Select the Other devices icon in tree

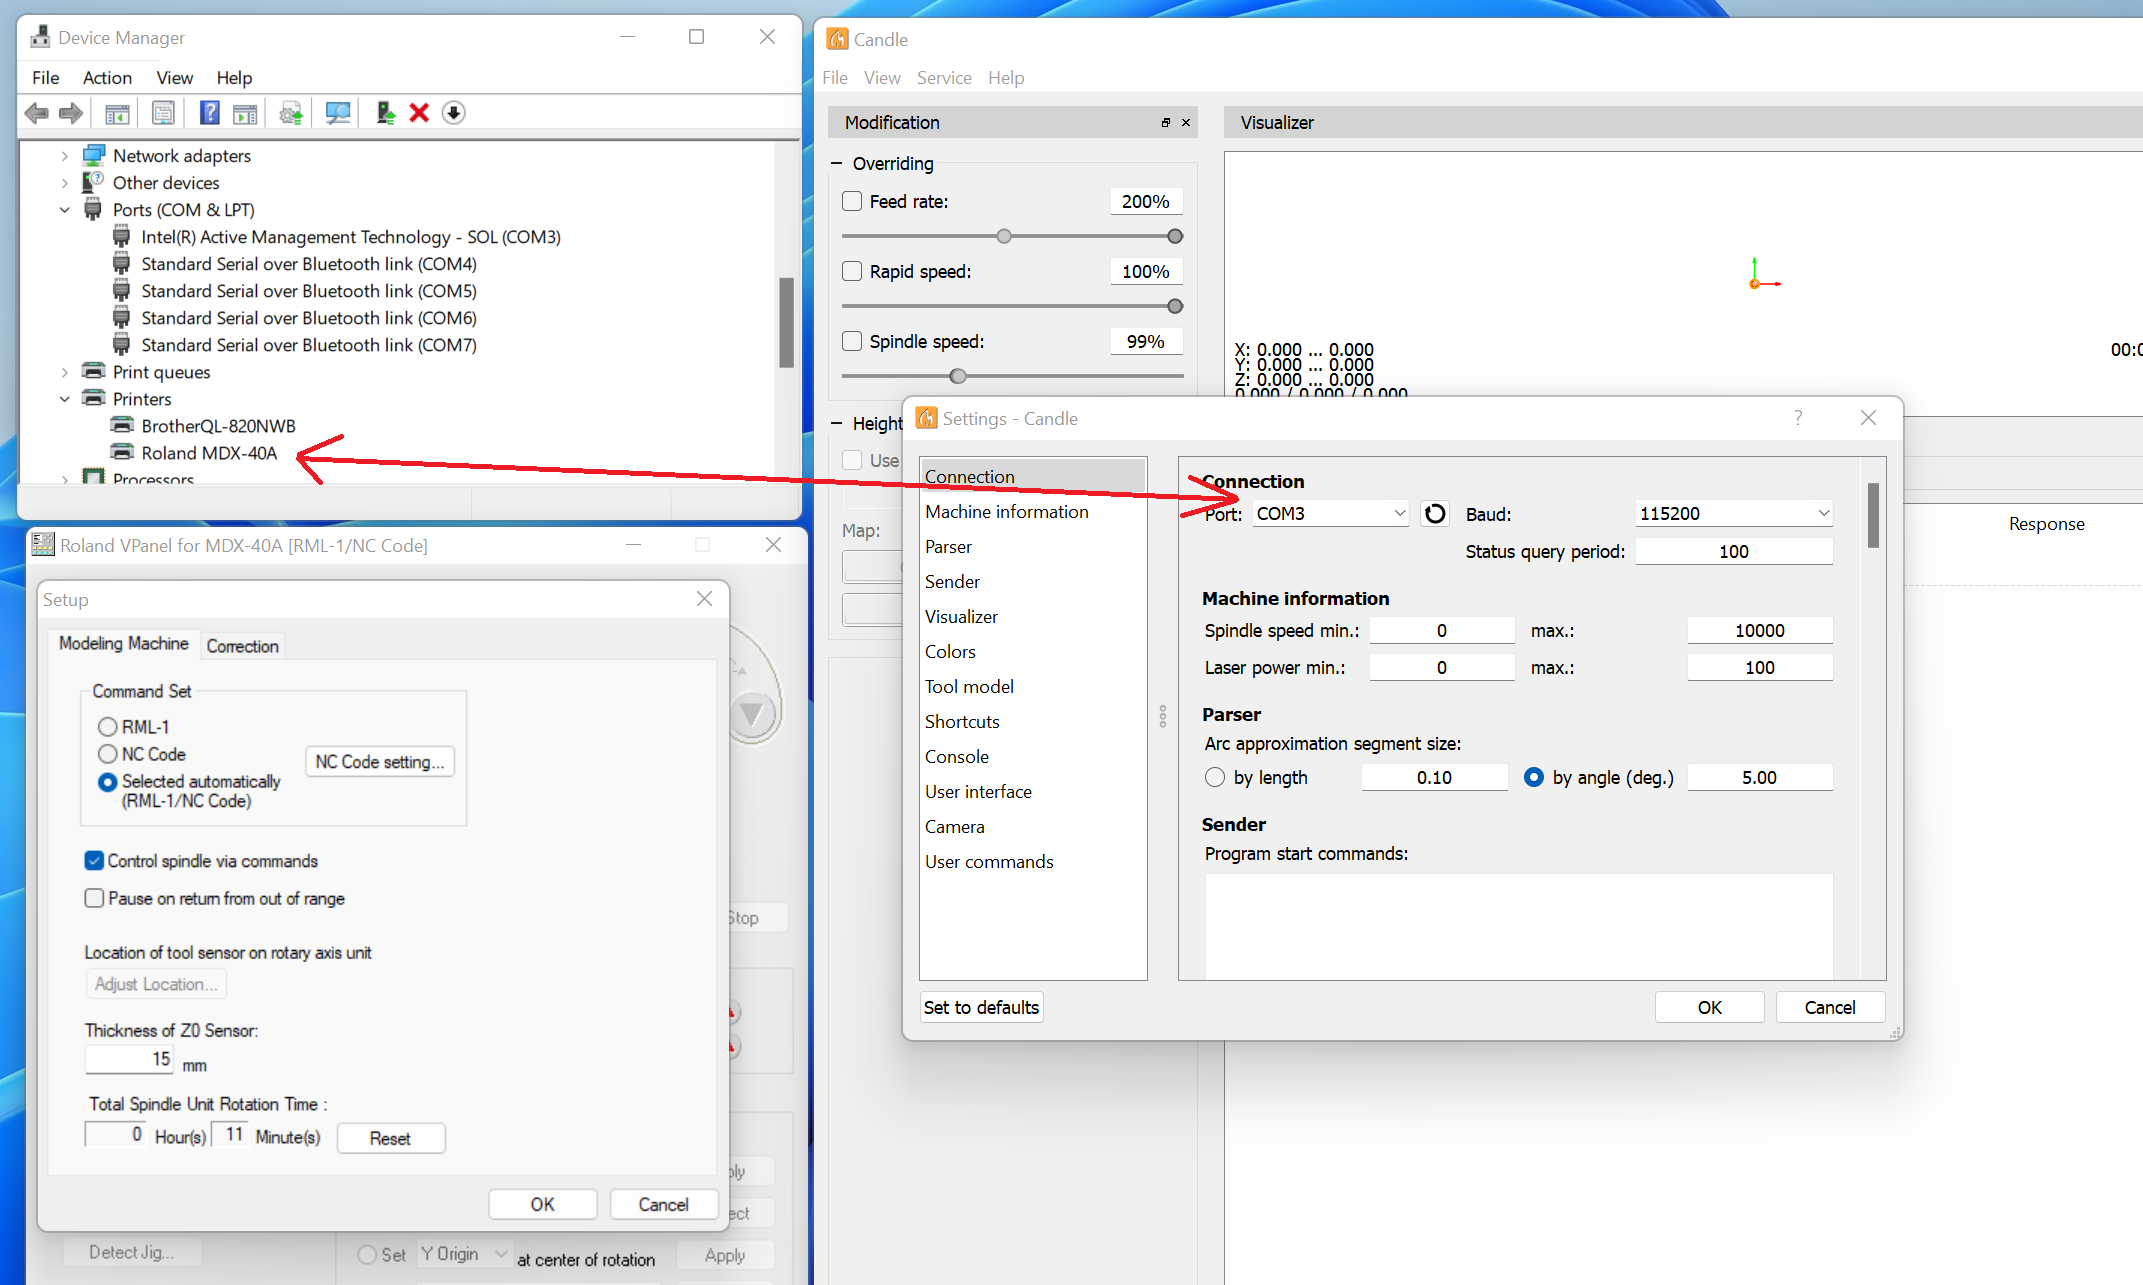(x=94, y=183)
